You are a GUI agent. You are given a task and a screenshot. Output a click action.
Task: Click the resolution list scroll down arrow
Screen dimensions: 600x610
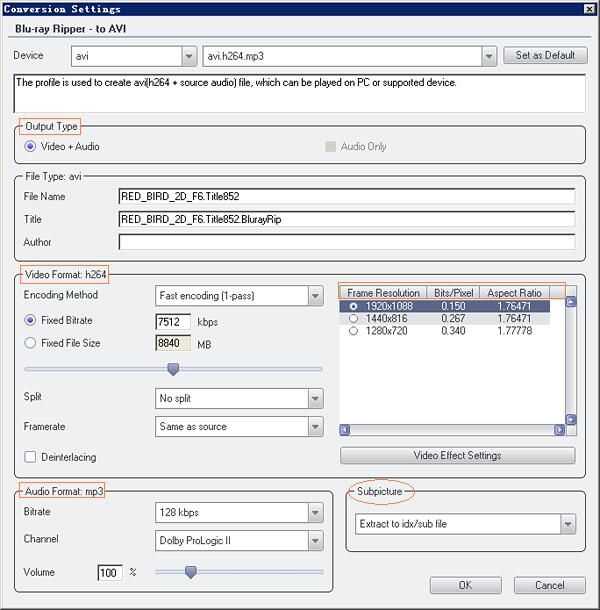(x=571, y=419)
